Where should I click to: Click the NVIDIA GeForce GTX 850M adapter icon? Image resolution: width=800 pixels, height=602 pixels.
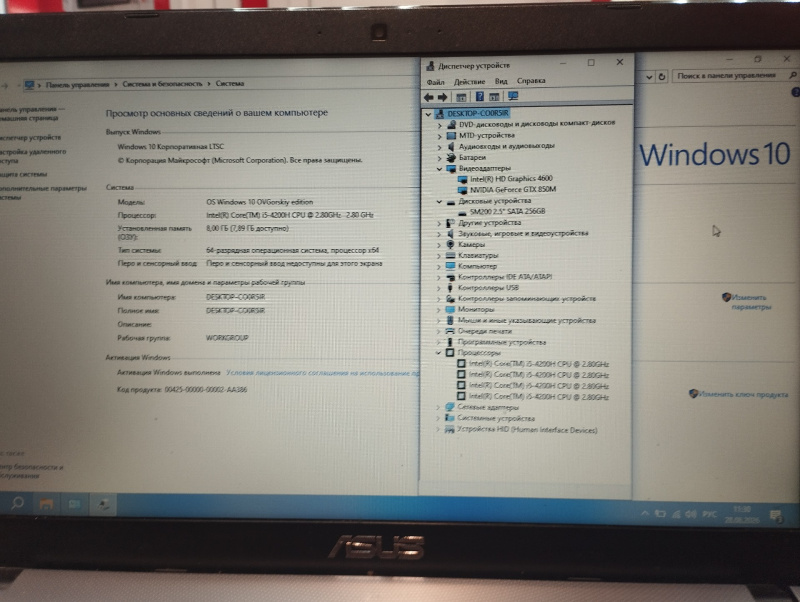point(462,190)
